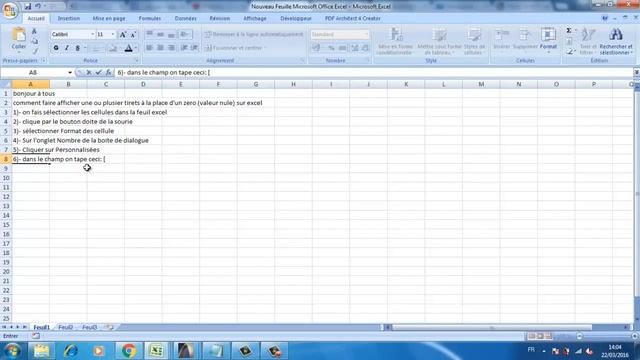
Task: Open the Windows Start menu
Action: click(12, 351)
